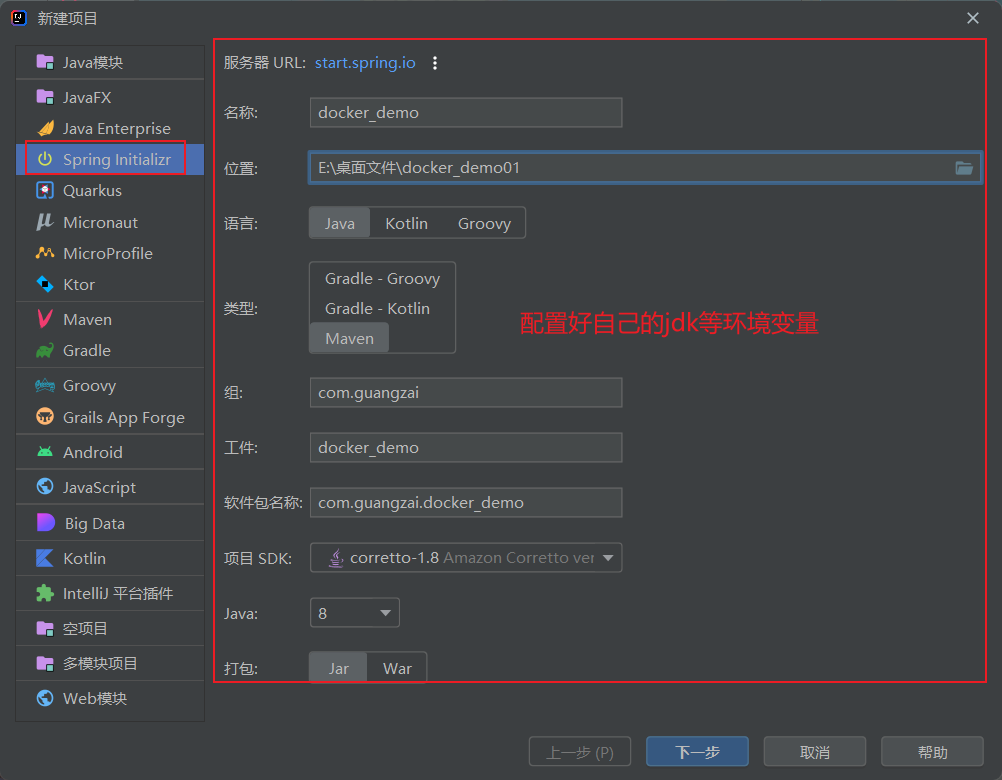This screenshot has height=780, width=1002.
Task: Click the Java模块 folder icon
Action: (45, 62)
